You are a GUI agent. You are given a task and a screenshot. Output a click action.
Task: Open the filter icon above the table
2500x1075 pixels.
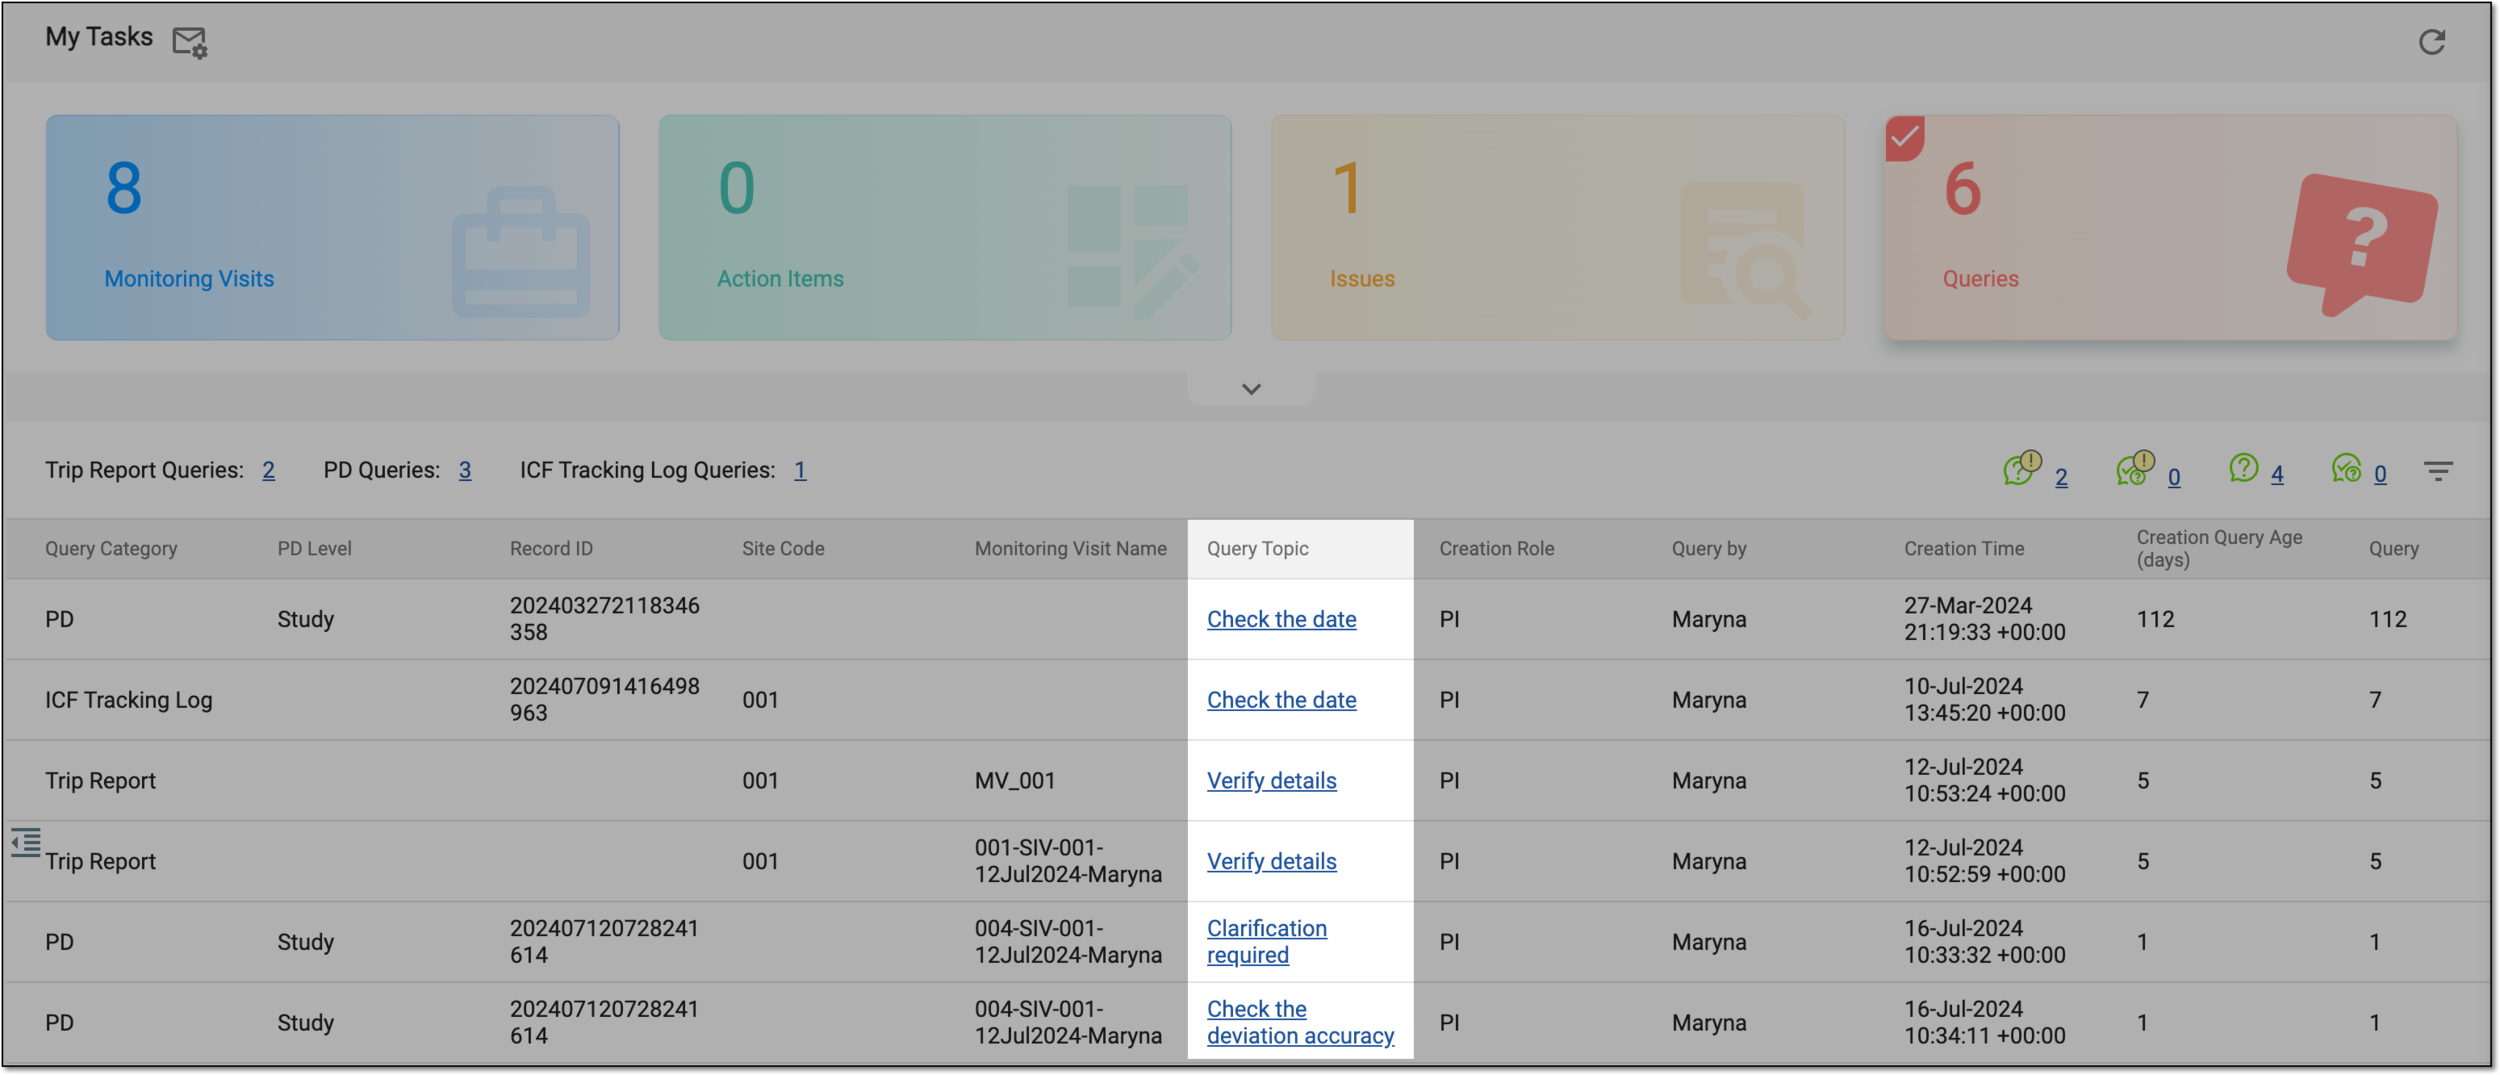2438,471
